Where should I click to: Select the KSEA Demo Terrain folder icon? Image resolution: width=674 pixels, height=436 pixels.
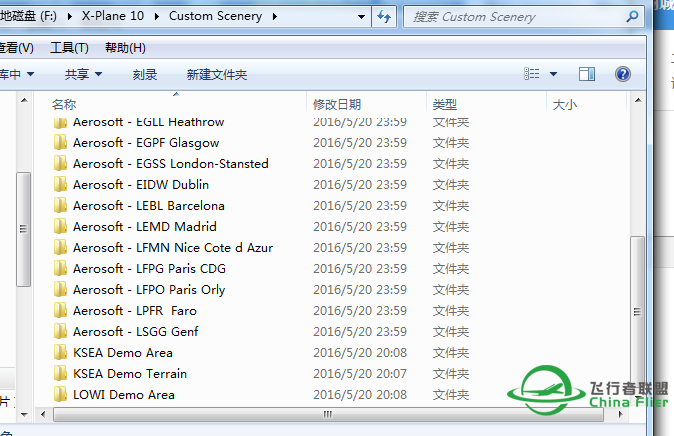(60, 374)
